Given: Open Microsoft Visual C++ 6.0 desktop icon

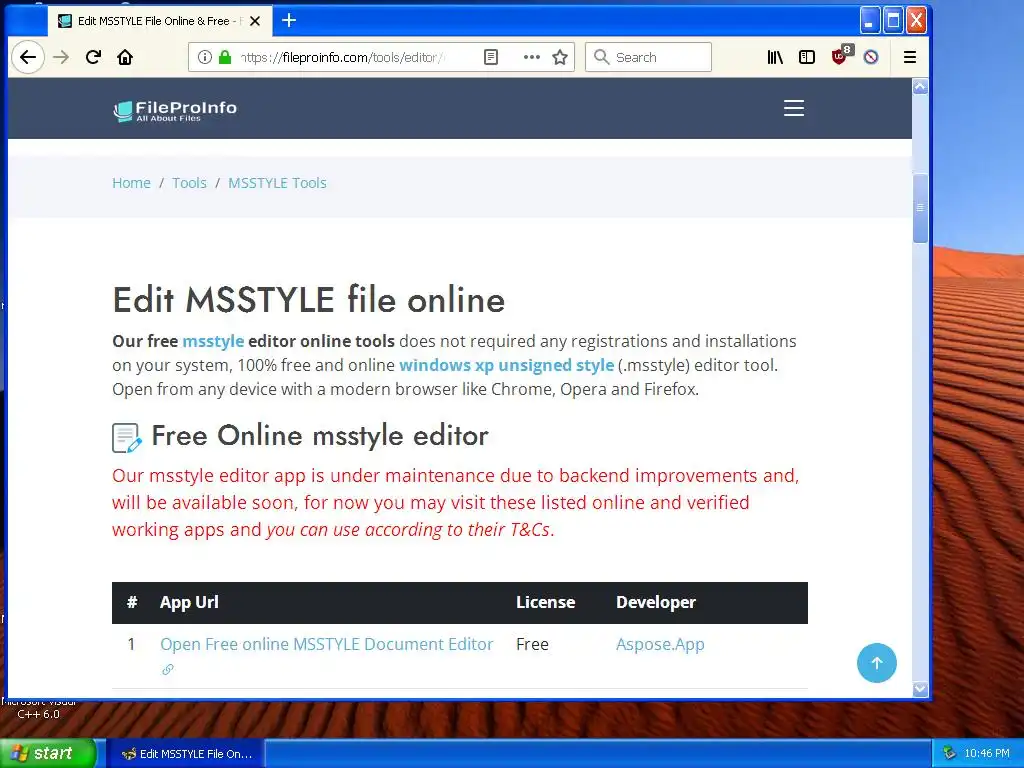Looking at the screenshot, I should 37,709.
